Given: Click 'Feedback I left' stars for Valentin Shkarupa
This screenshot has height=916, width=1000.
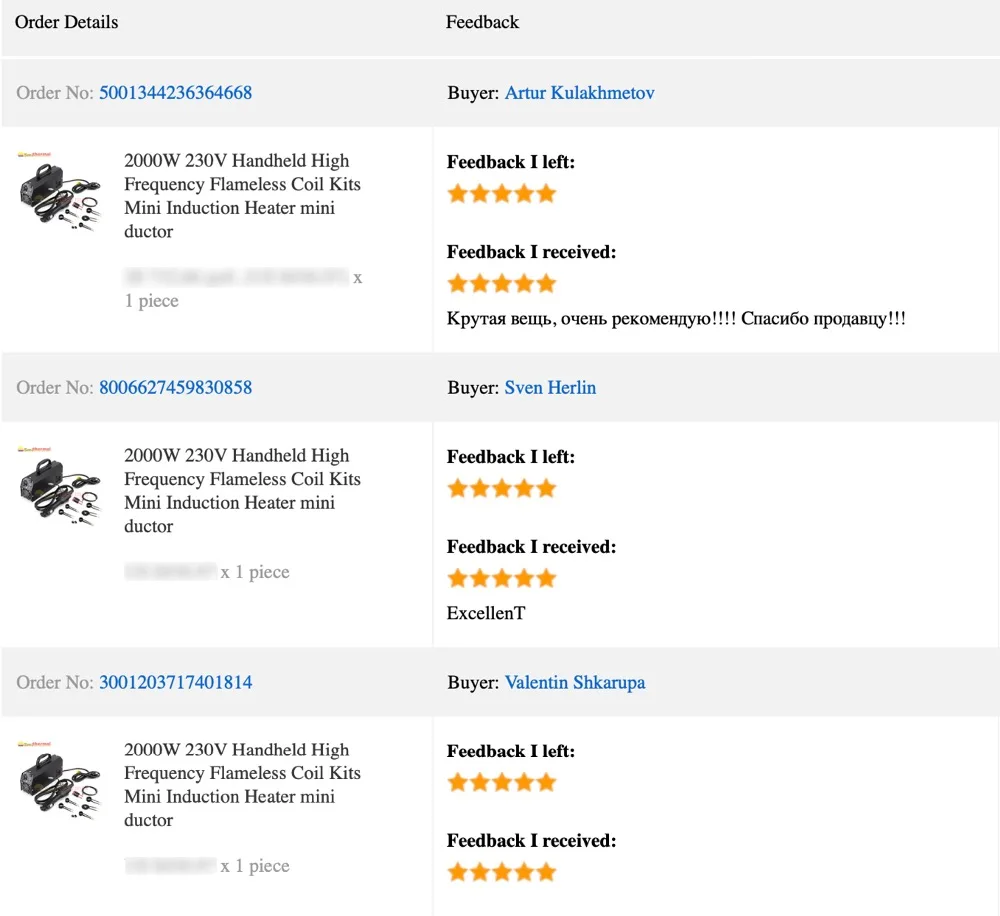Looking at the screenshot, I should coord(501,782).
